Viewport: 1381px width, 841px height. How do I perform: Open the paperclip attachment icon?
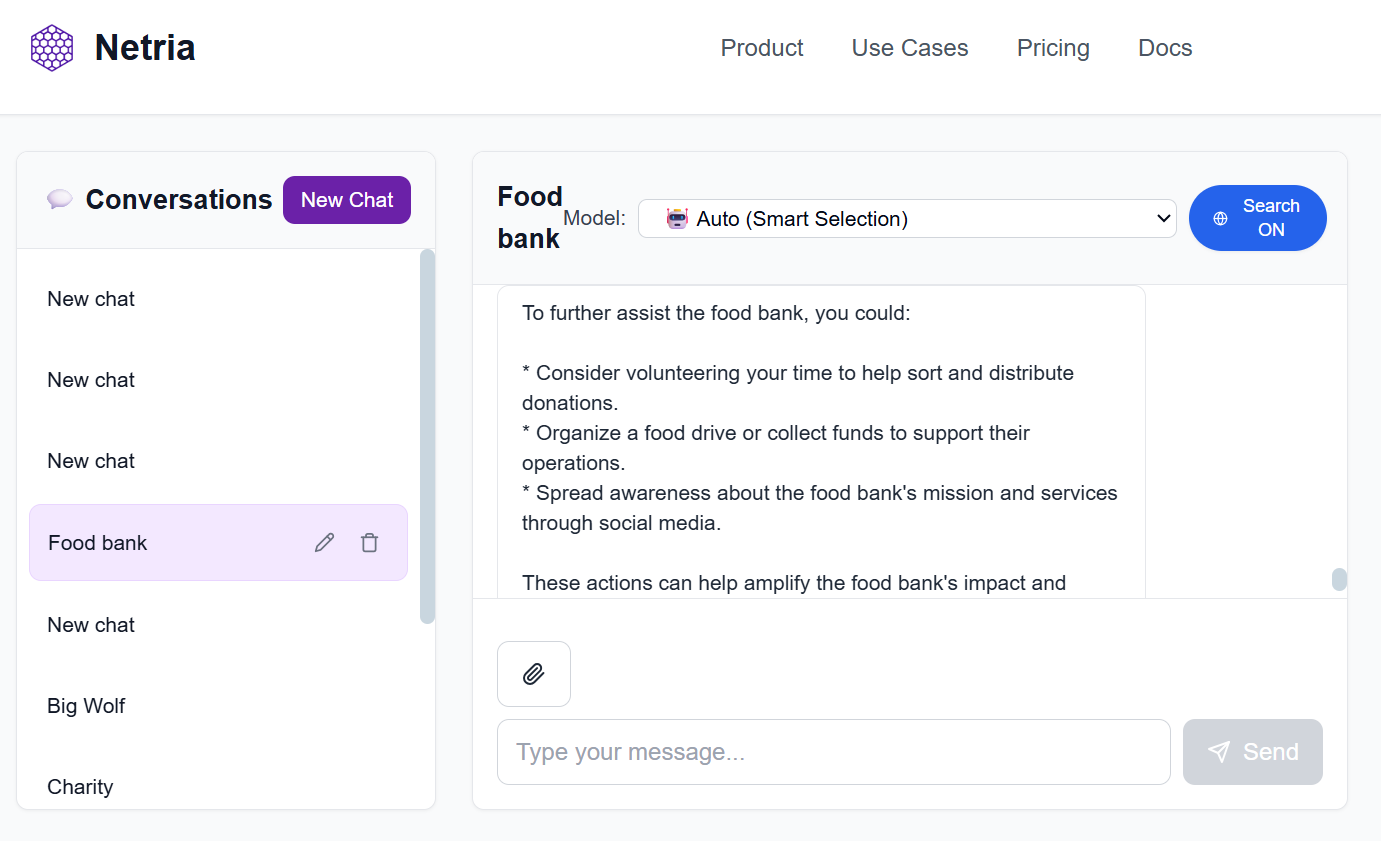[533, 673]
